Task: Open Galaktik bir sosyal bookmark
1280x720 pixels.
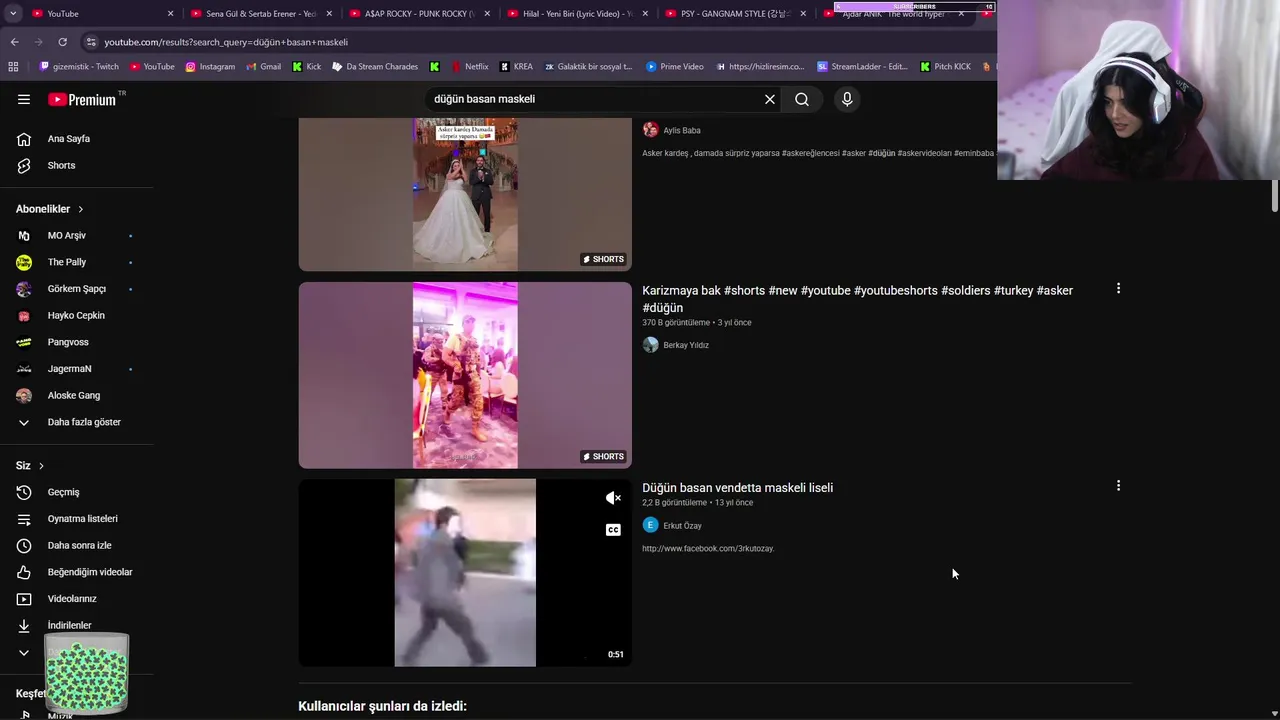Action: click(588, 67)
